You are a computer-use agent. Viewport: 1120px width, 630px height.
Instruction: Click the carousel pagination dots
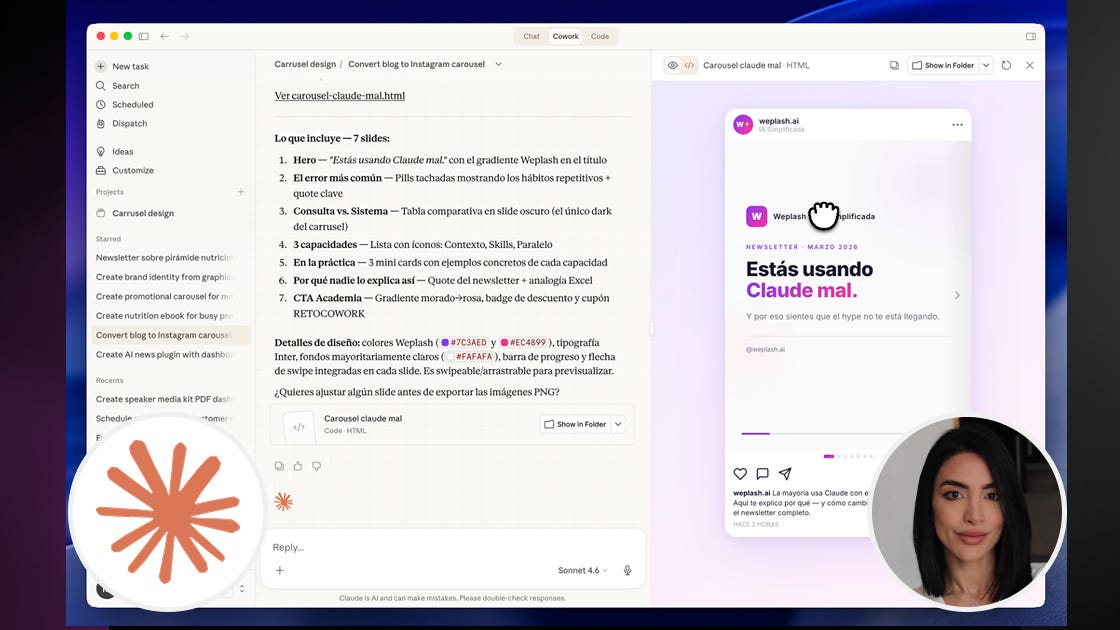coord(849,456)
